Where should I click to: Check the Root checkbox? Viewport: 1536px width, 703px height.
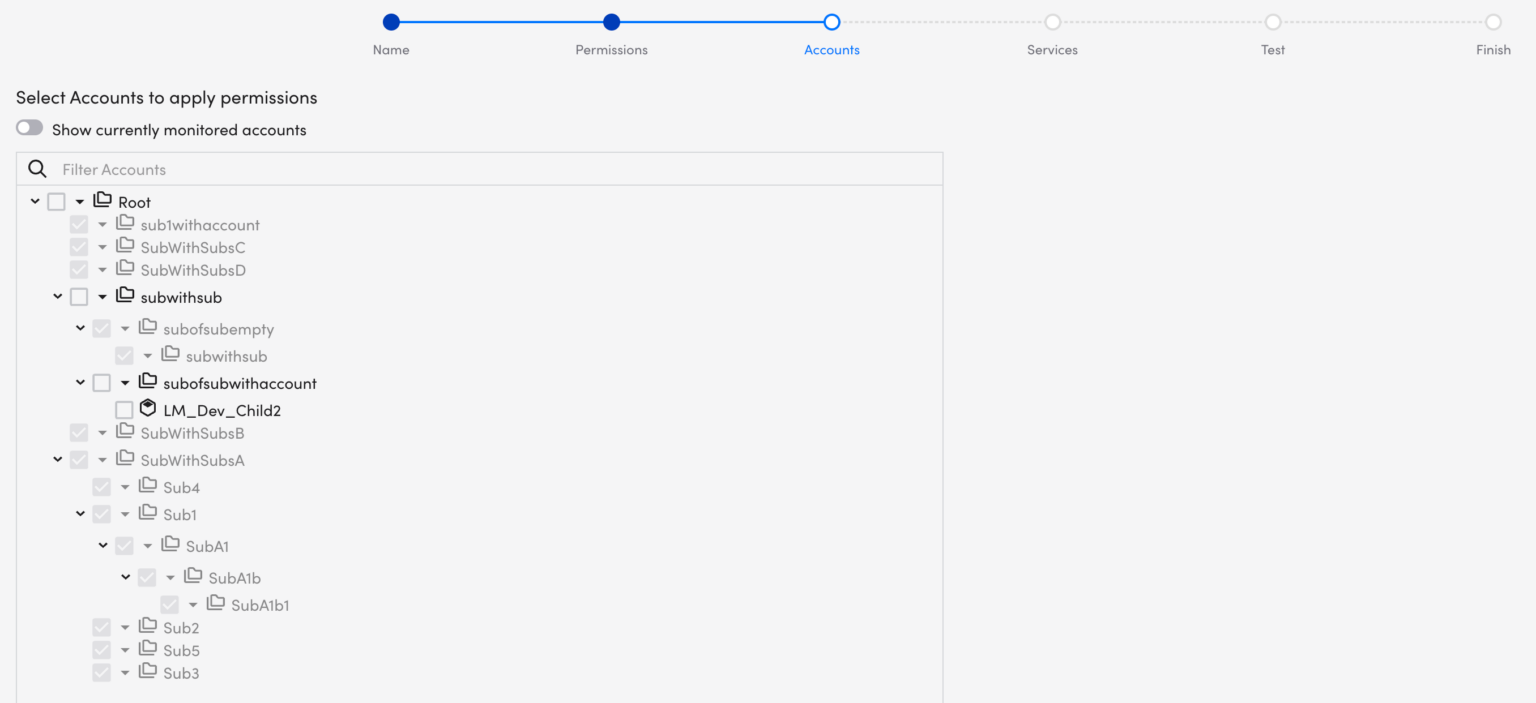(x=56, y=200)
